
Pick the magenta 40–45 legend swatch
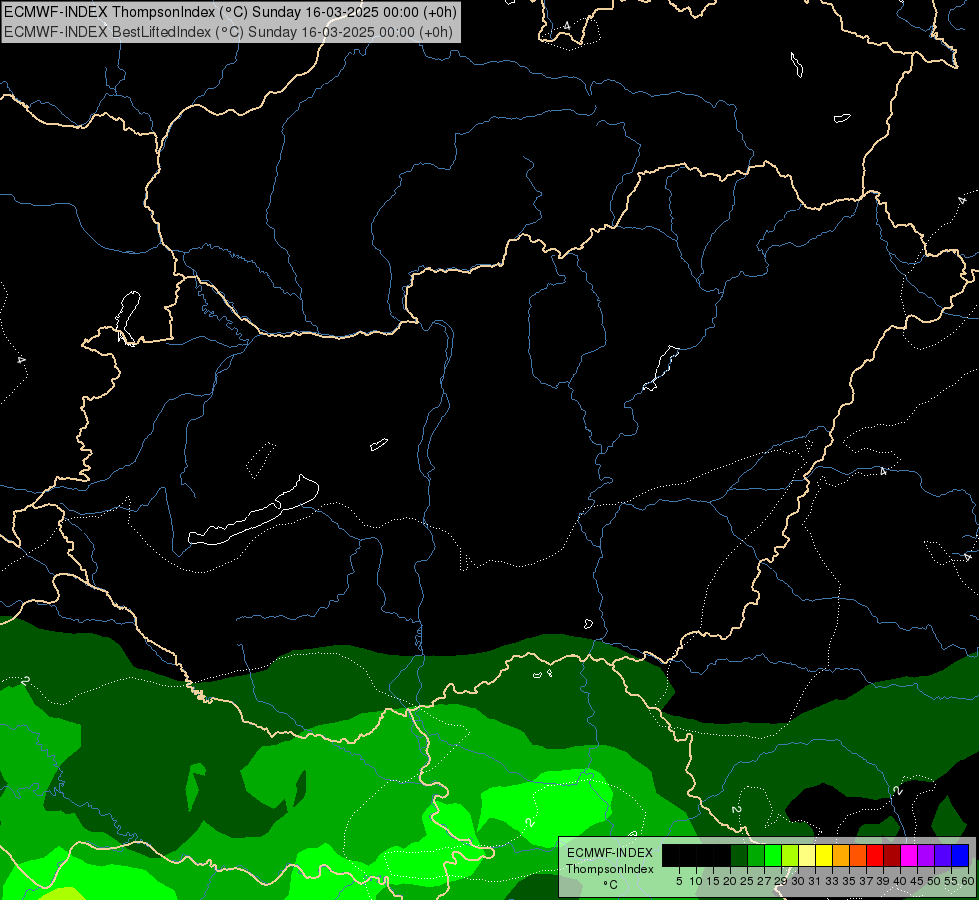pos(909,856)
